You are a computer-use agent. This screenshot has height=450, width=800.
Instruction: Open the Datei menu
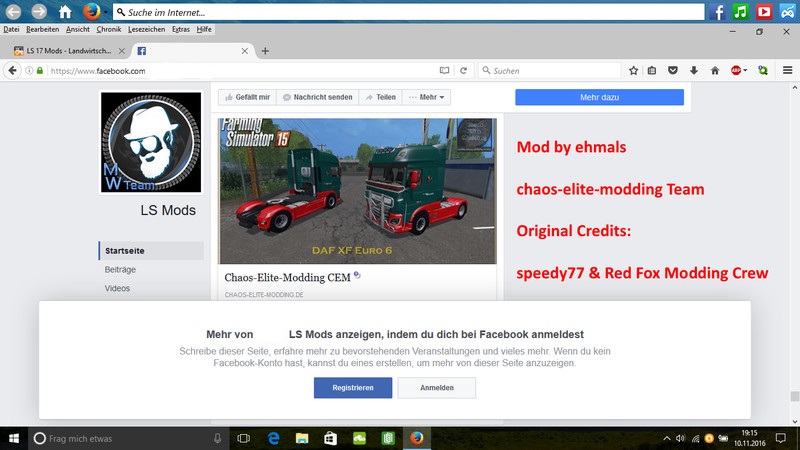click(x=11, y=29)
